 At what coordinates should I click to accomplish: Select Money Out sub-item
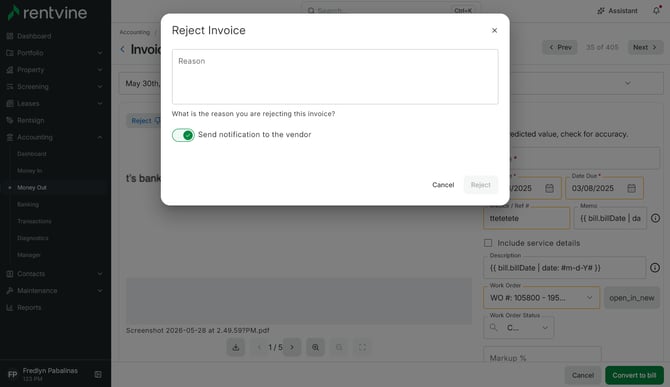tap(32, 188)
